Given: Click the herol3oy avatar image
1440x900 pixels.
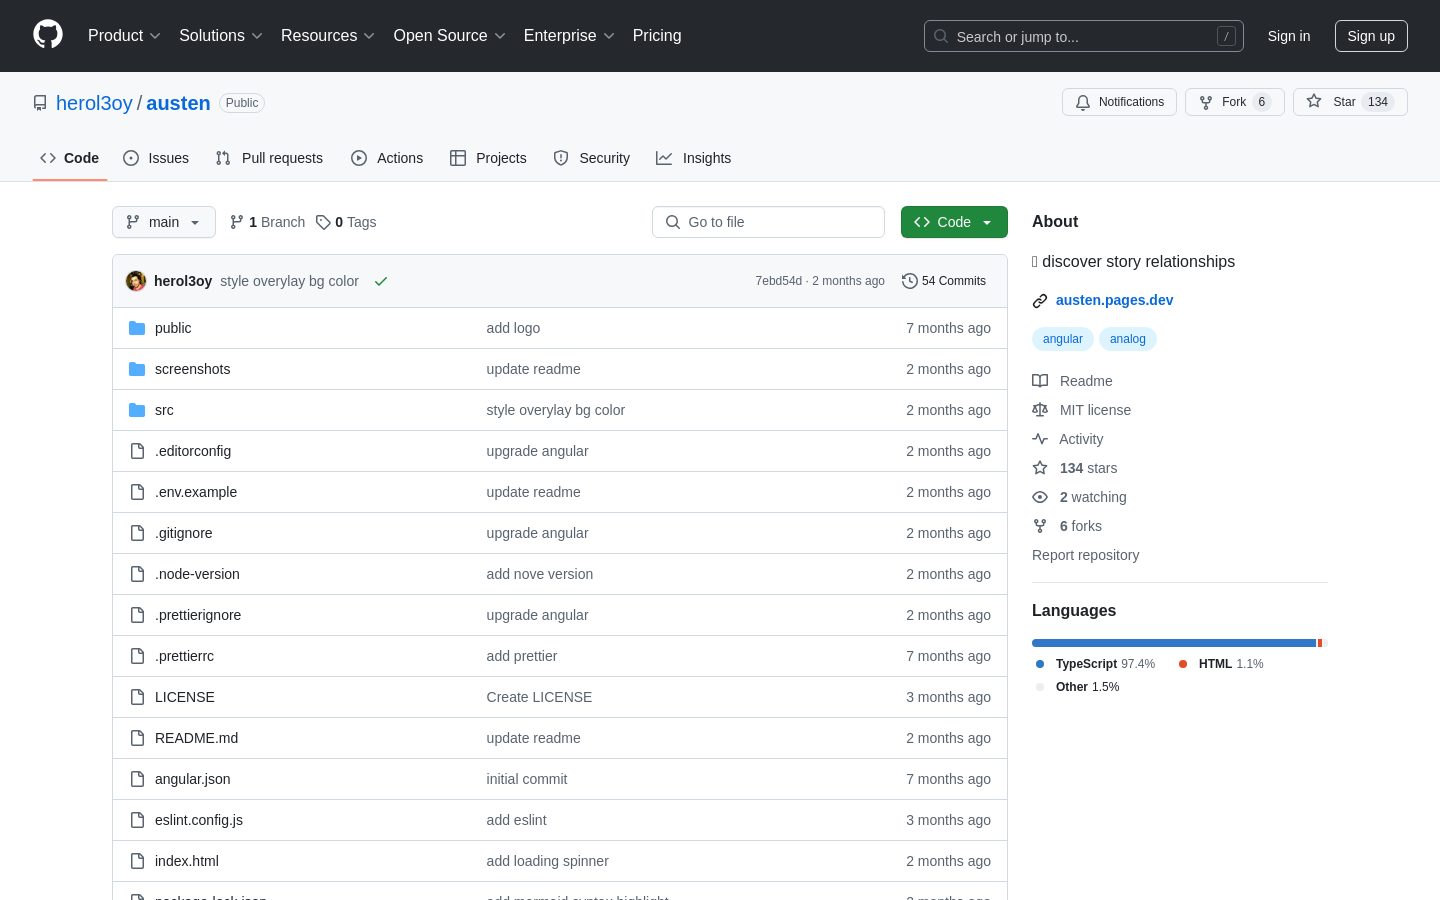Looking at the screenshot, I should tap(136, 281).
